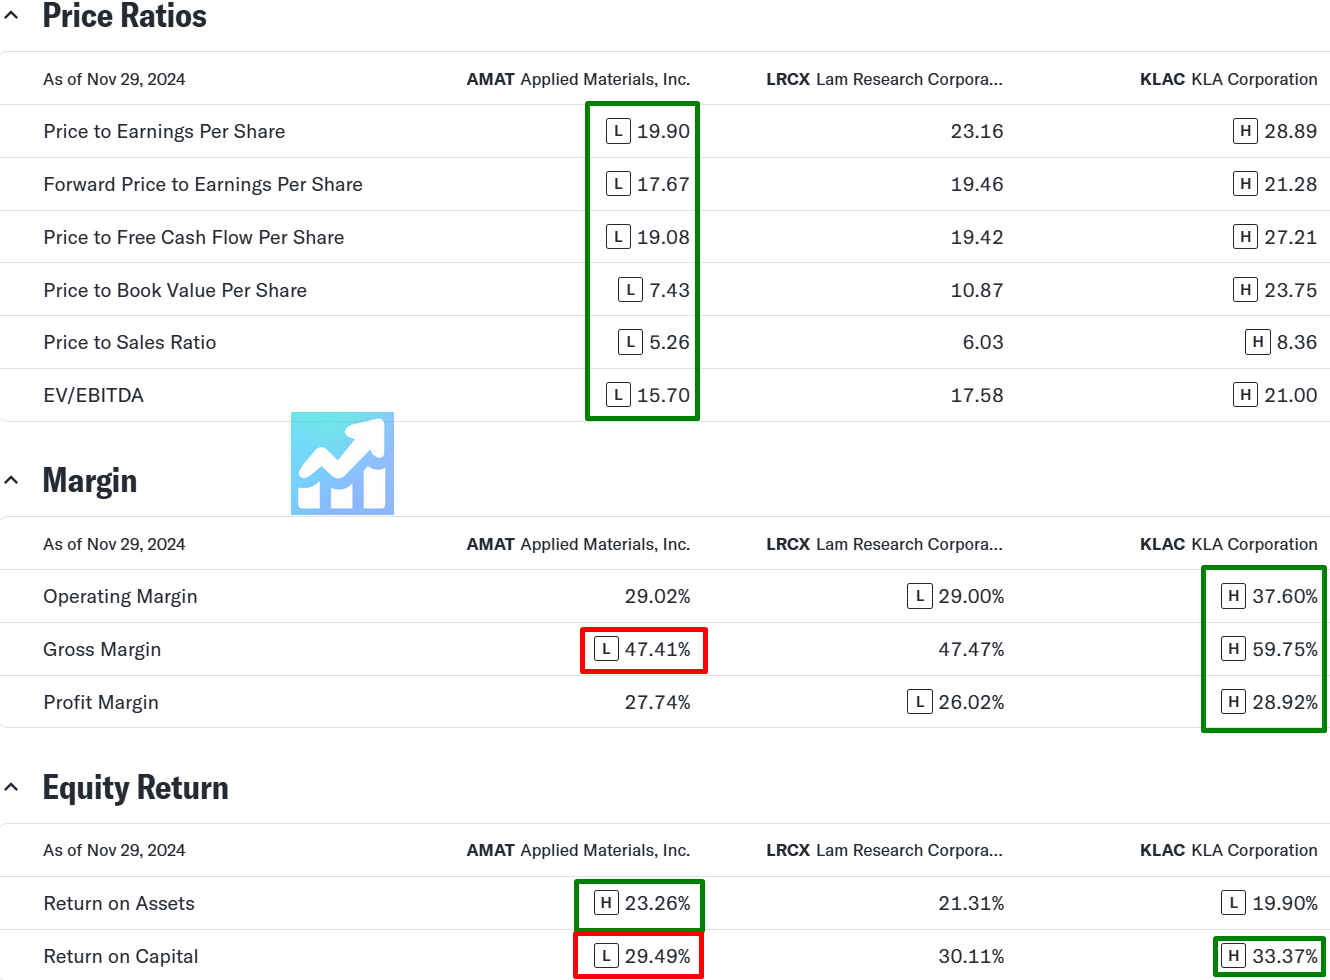Click H badge next to KLAC 28.89

click(x=1245, y=131)
